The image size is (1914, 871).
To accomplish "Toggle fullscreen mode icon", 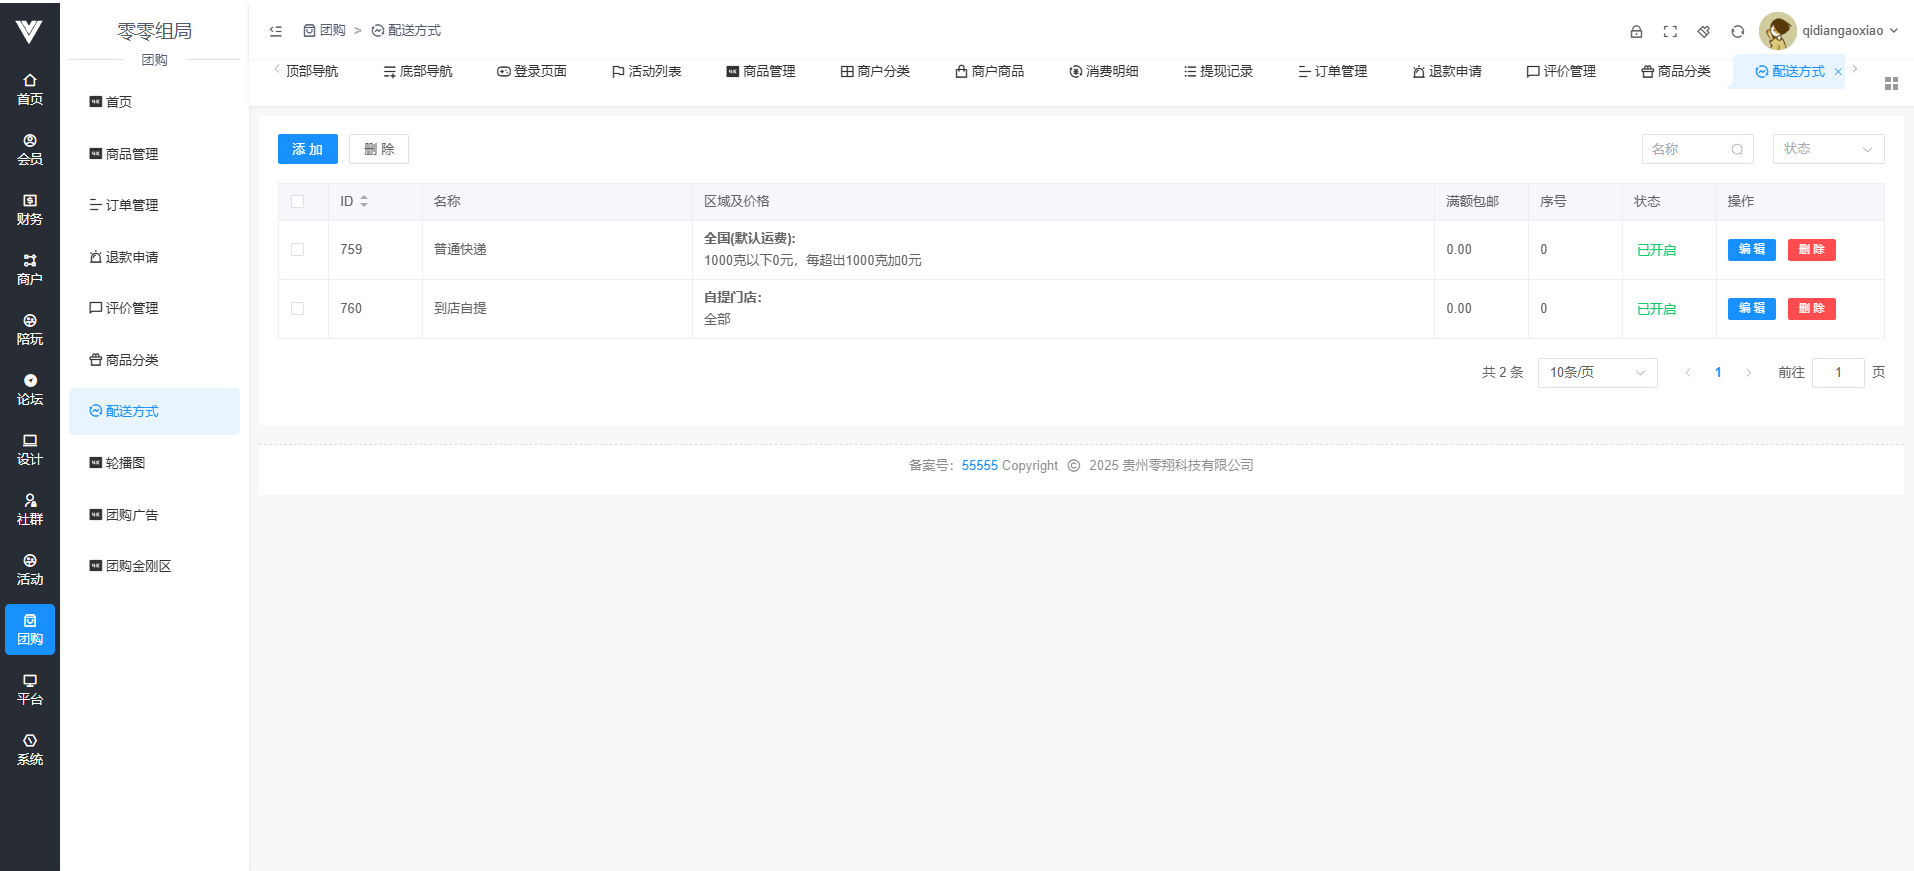I will tap(1670, 31).
